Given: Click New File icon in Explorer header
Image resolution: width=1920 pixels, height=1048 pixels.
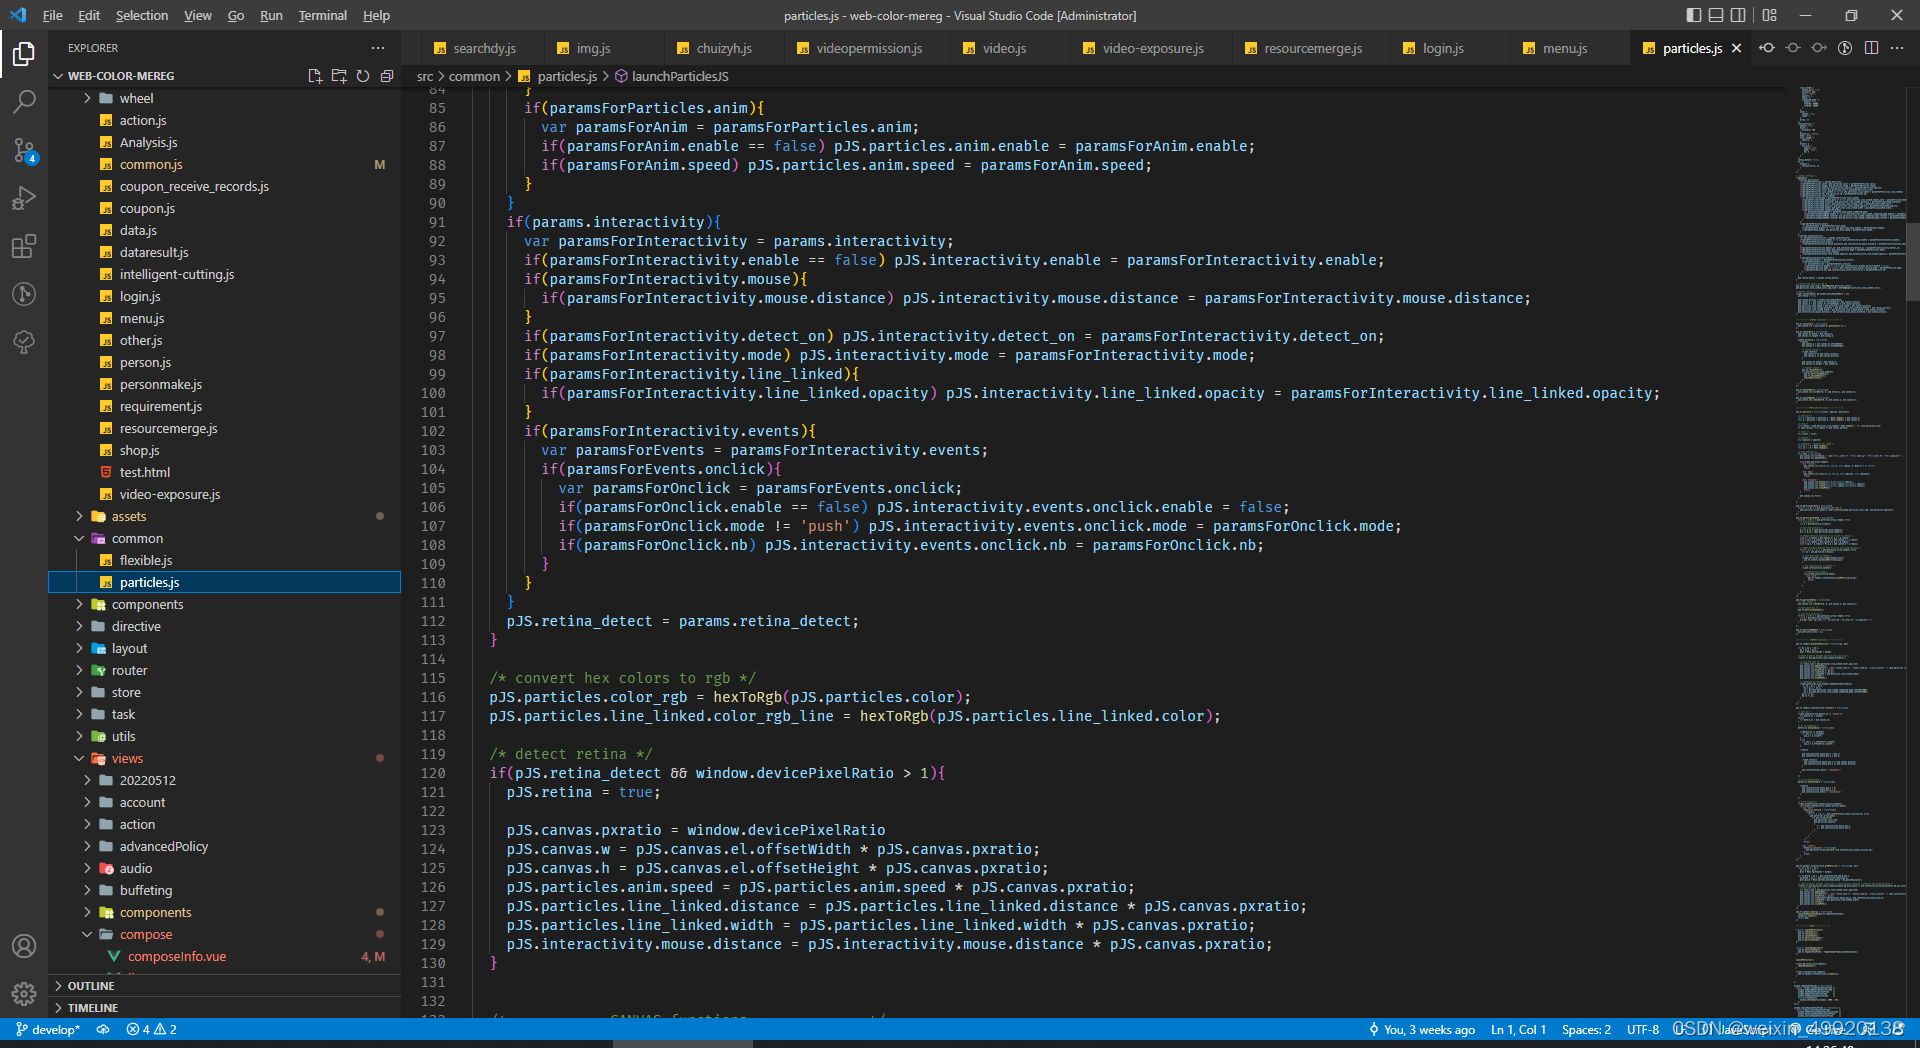Looking at the screenshot, I should pyautogui.click(x=315, y=76).
